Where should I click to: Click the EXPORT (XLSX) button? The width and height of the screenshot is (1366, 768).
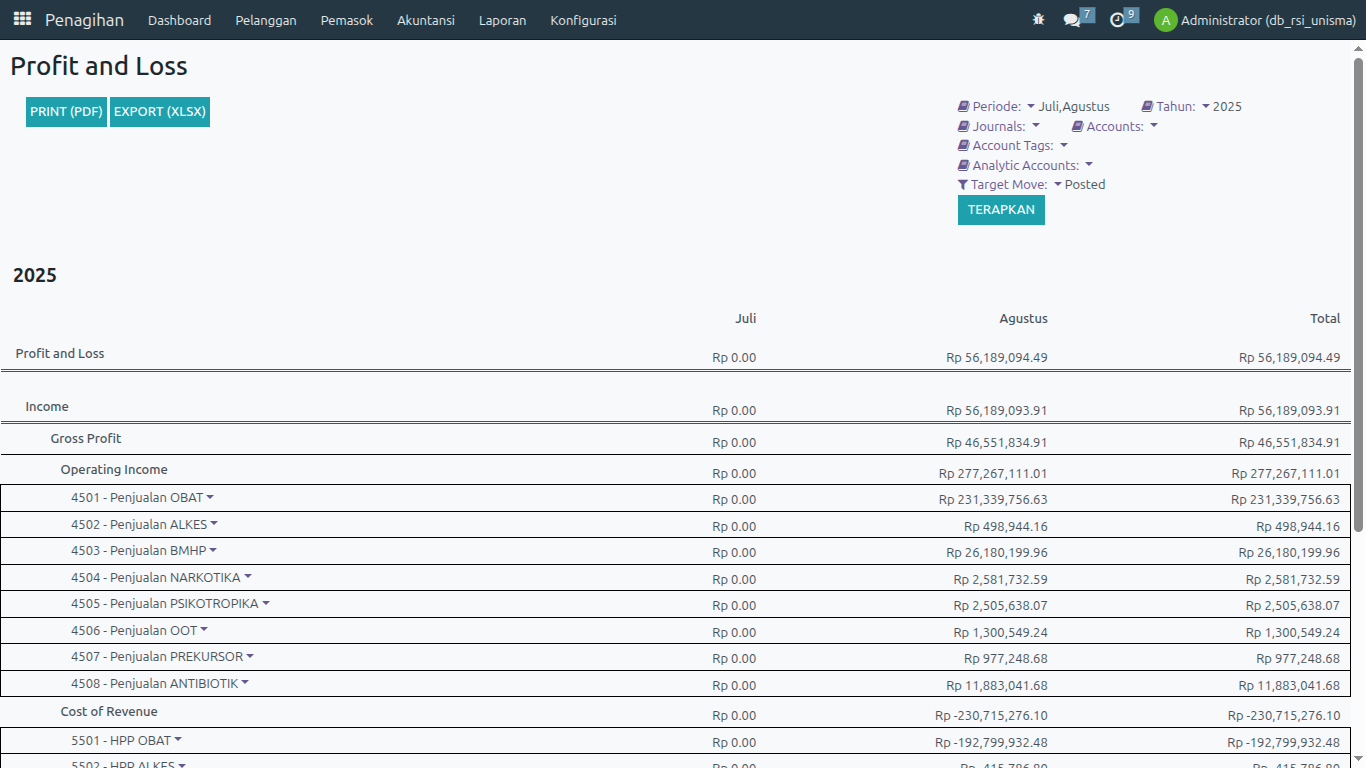tap(160, 112)
